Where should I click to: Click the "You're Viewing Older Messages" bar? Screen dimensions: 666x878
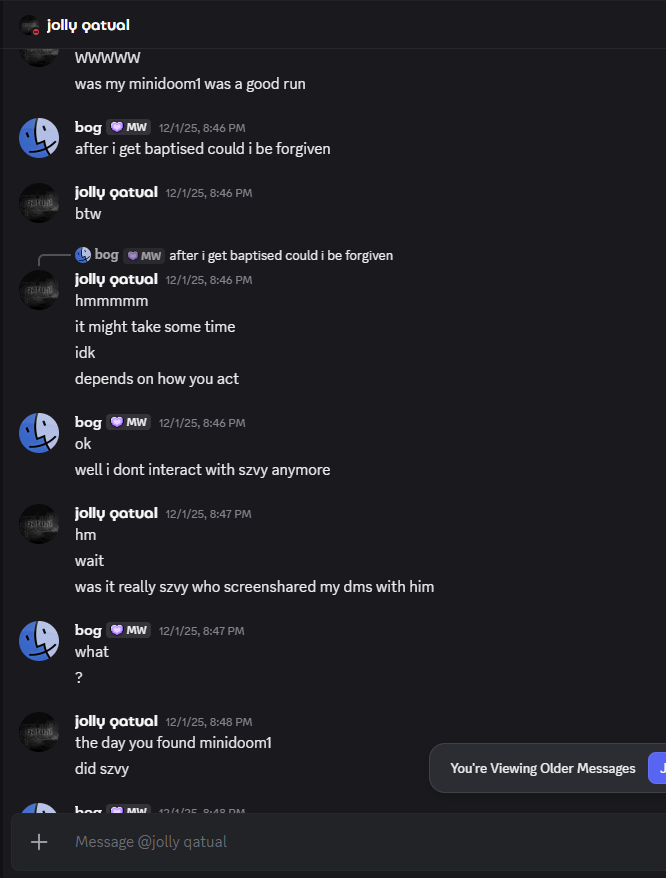pos(542,768)
